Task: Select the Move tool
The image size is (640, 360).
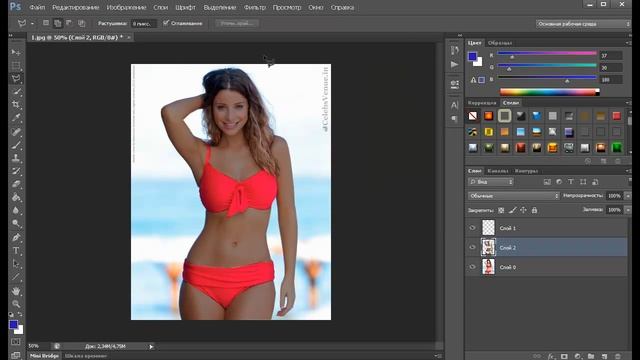Action: 16,52
